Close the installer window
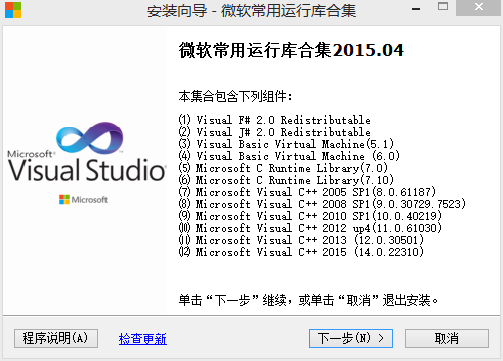 (x=479, y=7)
